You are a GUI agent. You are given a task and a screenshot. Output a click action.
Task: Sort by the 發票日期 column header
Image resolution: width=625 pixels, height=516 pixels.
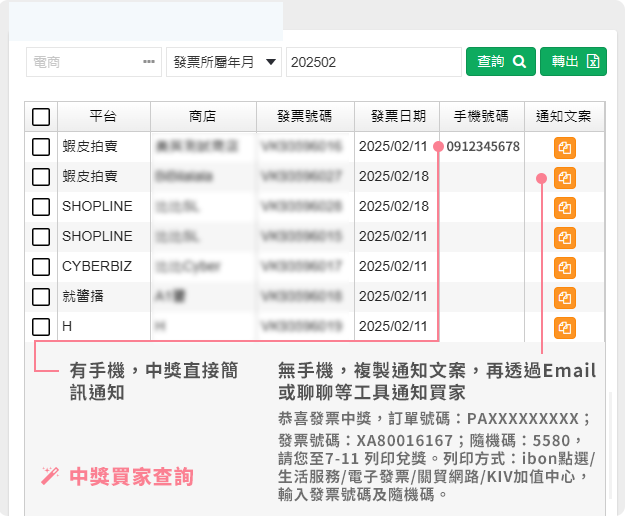pos(398,116)
